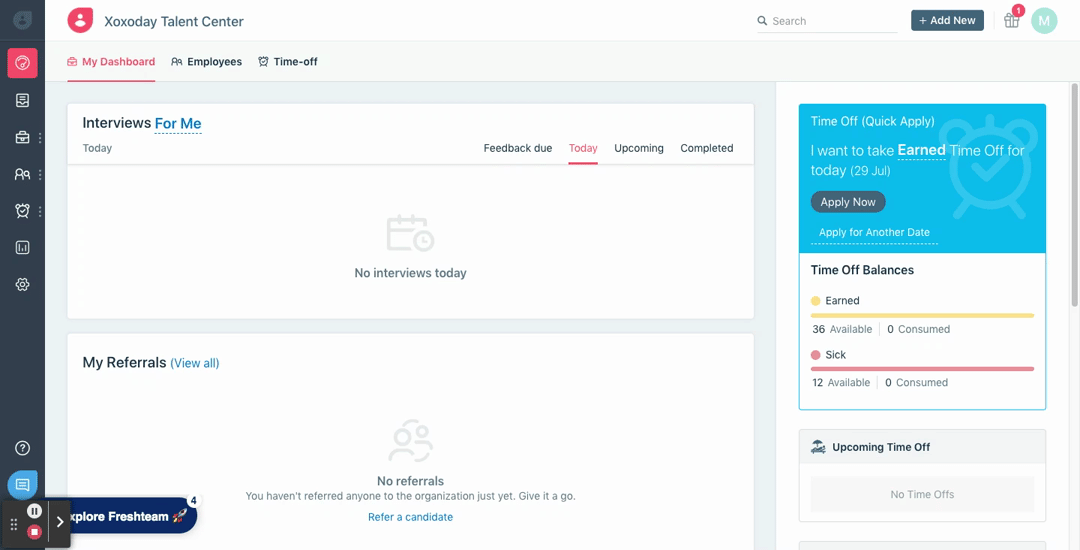The width and height of the screenshot is (1080, 550).
Task: Open the time-off alarm clock sidebar icon
Action: click(22, 211)
